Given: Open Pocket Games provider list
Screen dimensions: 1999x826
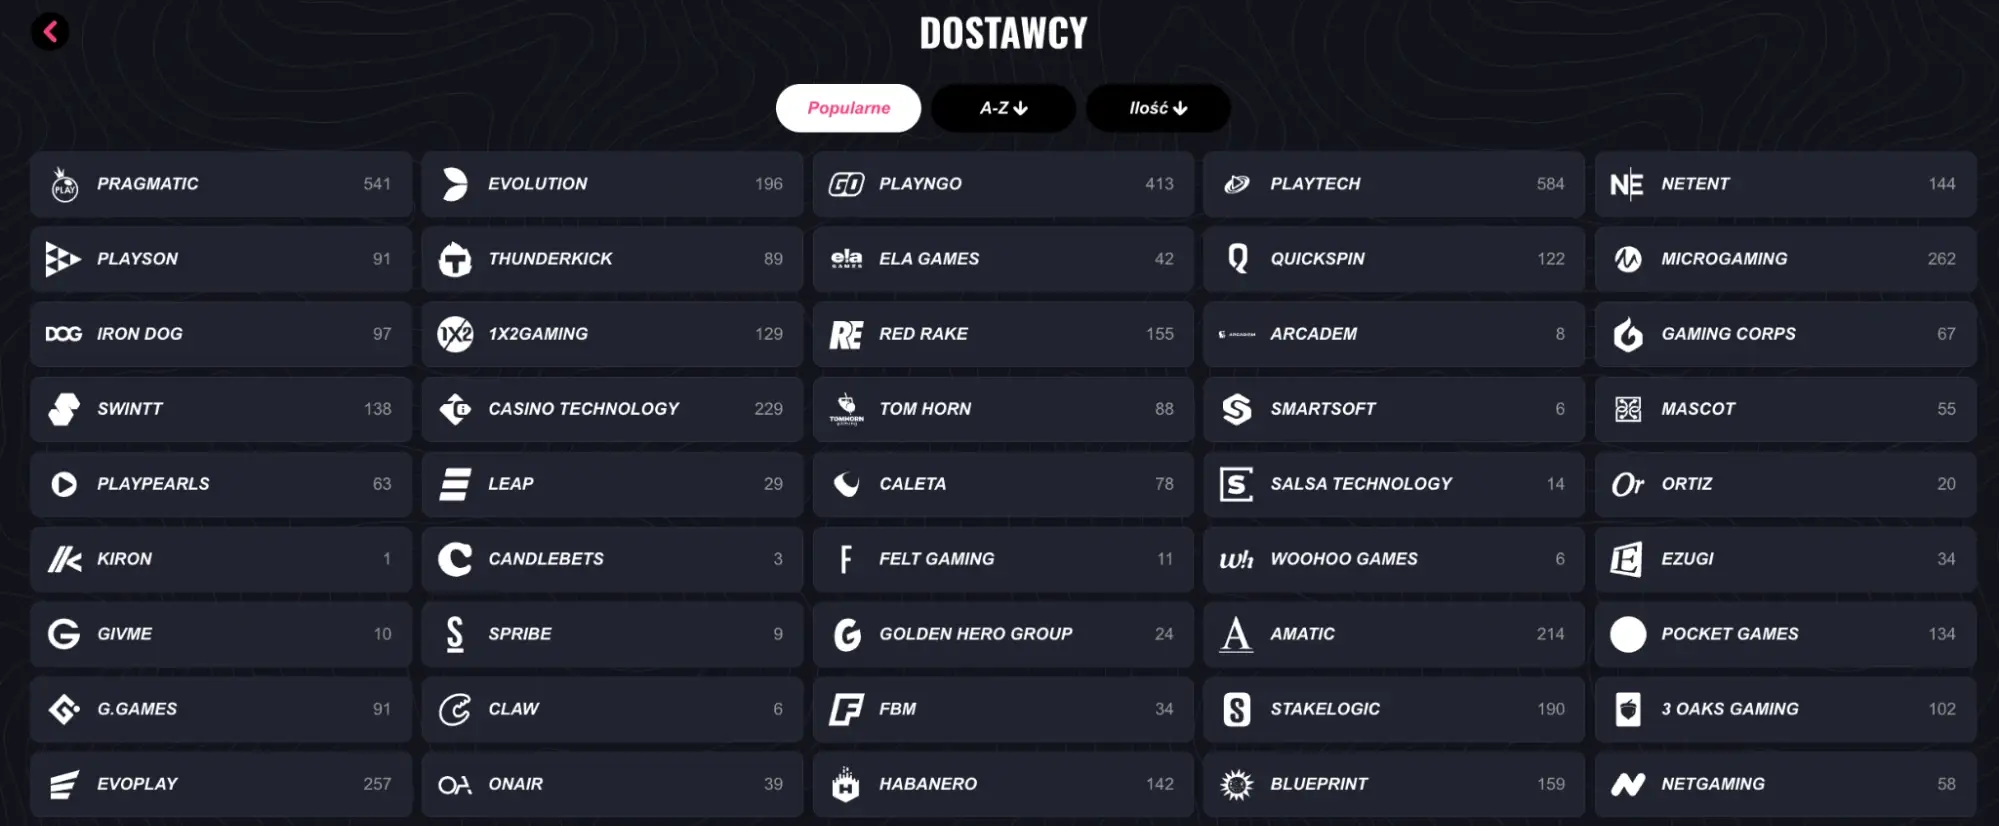Looking at the screenshot, I should click(1785, 634).
